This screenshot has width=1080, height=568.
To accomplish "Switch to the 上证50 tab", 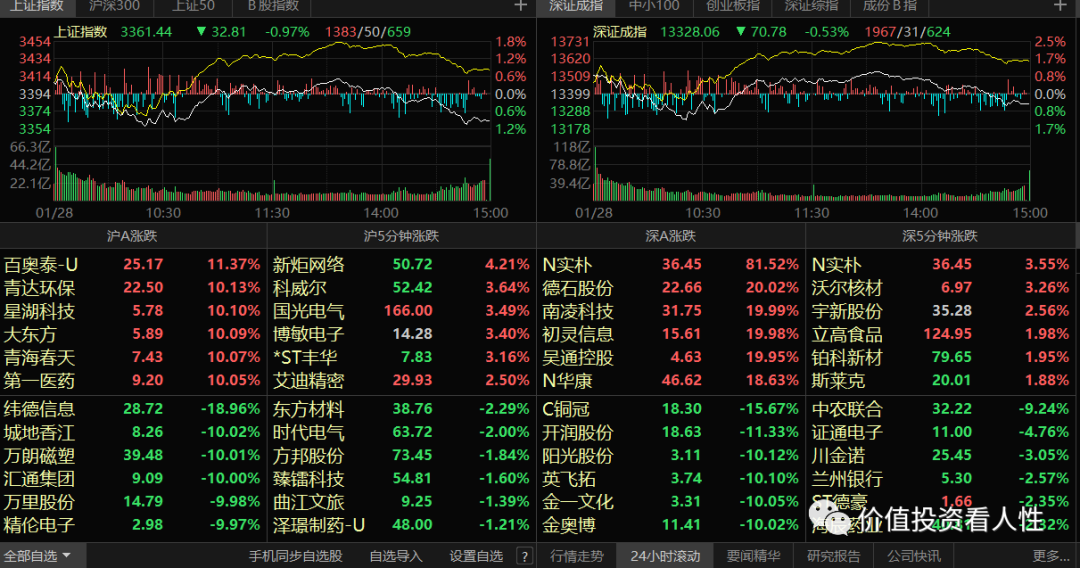I will point(193,6).
